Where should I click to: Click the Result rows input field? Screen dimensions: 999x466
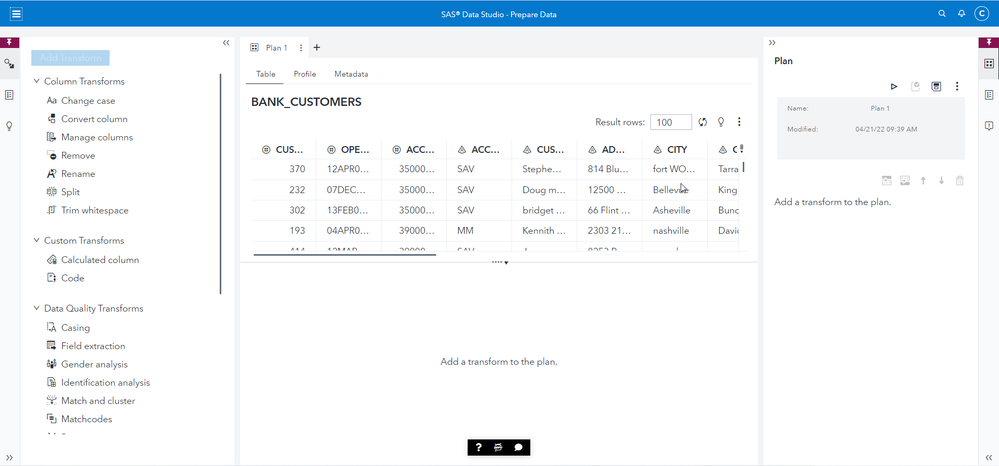pos(670,122)
